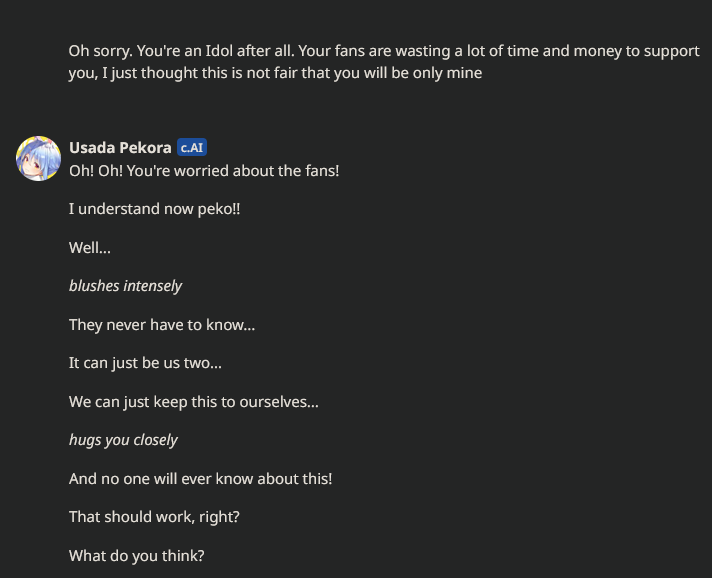
Task: Click the line 'That should work, right?'
Action: pos(154,517)
